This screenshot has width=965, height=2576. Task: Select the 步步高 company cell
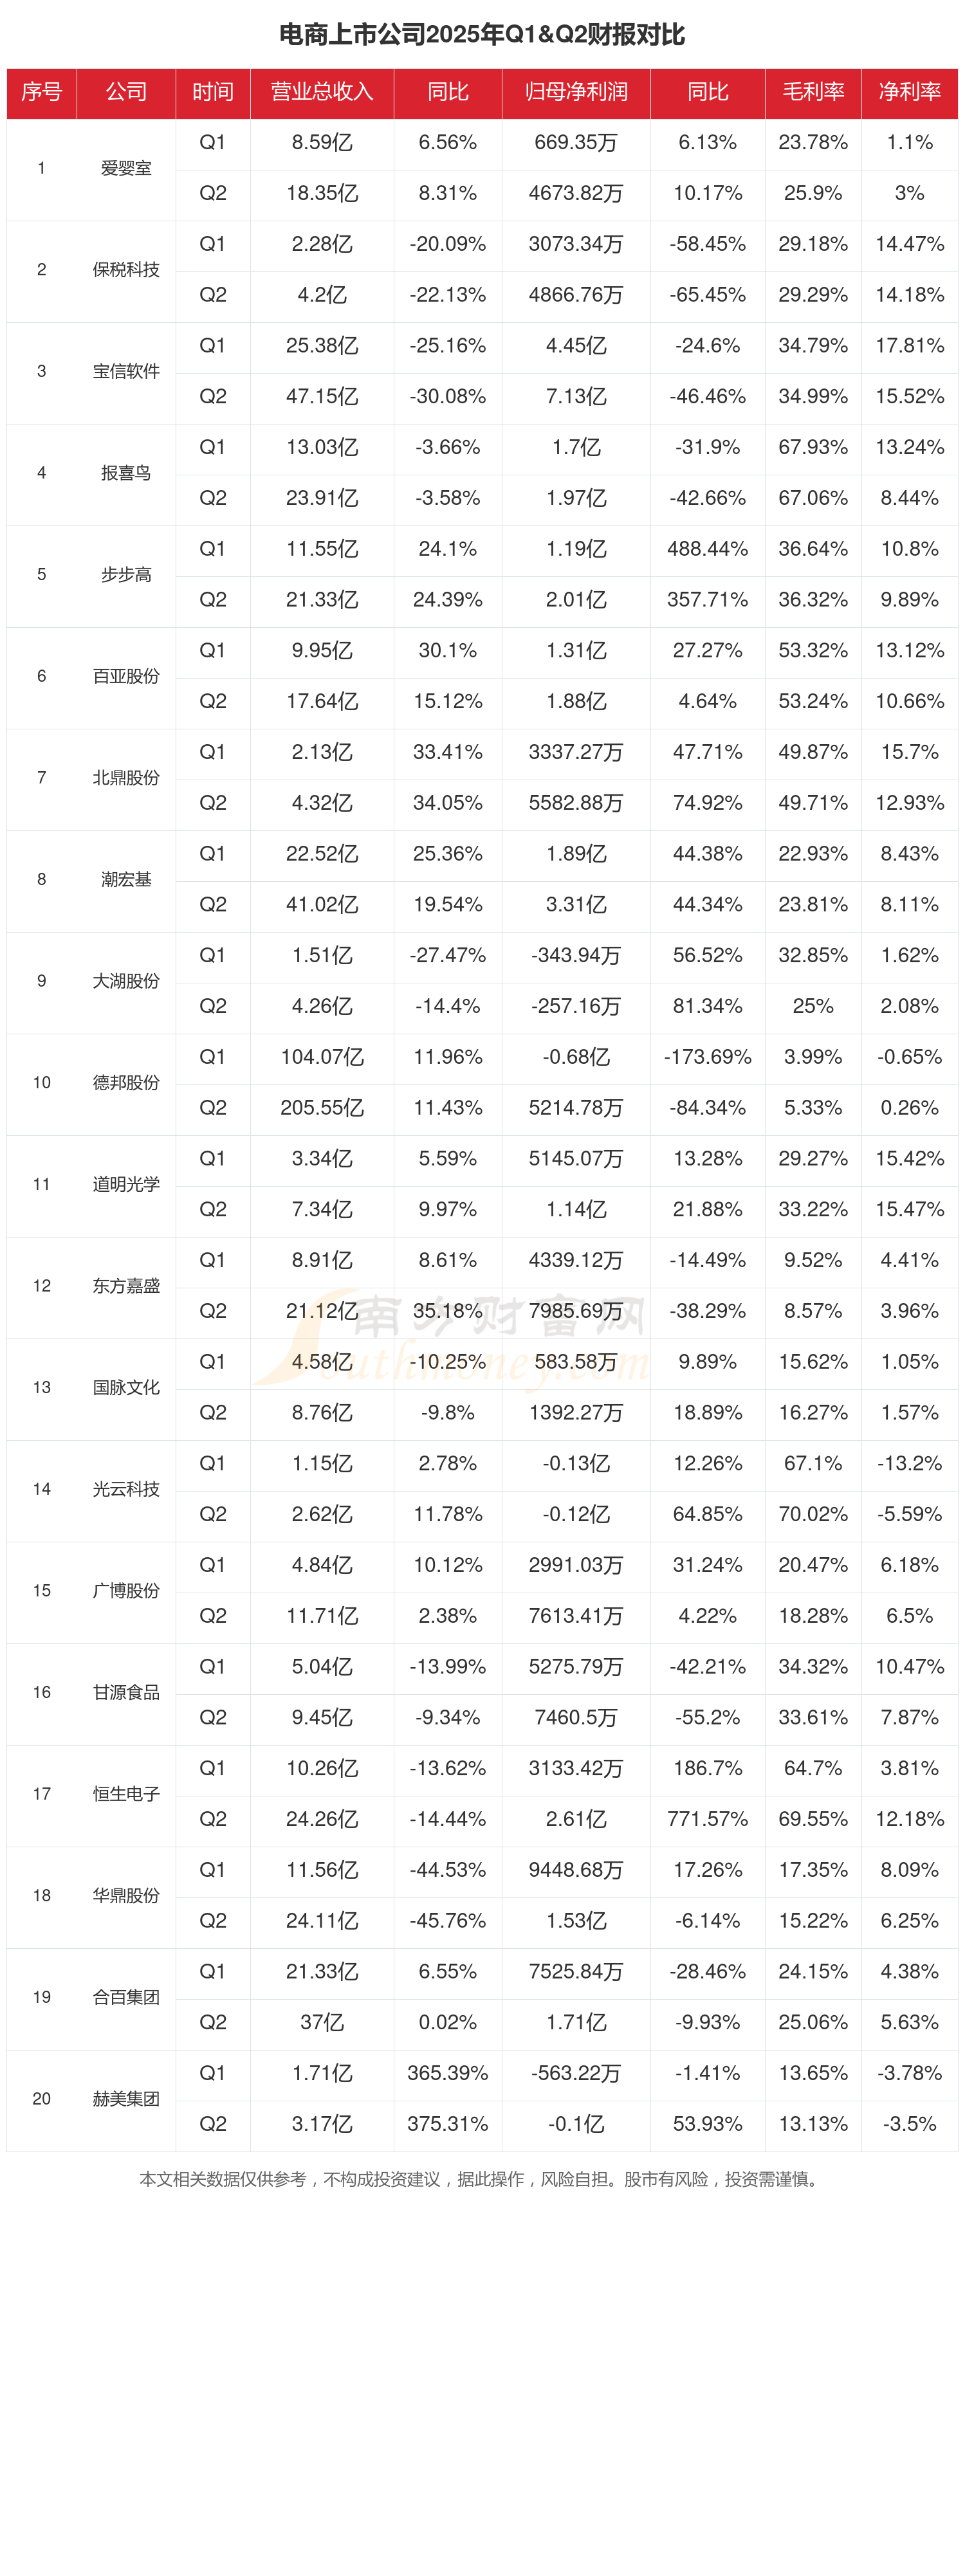tap(126, 575)
